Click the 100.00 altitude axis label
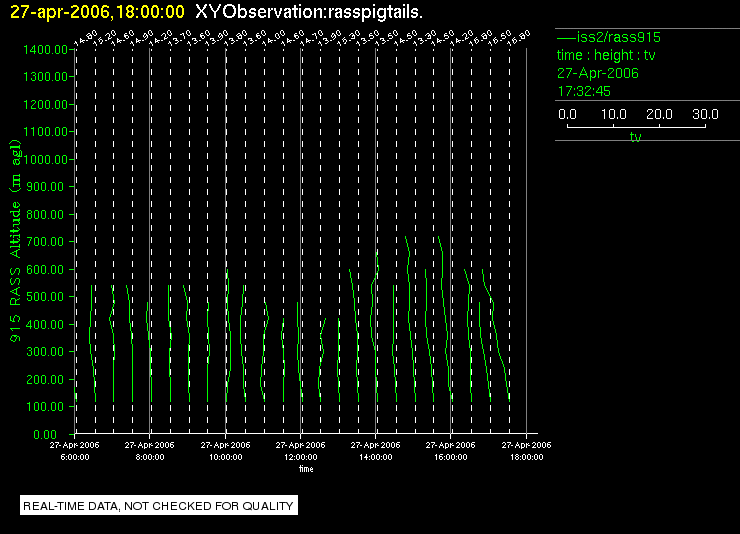The image size is (740, 534). click(x=45, y=407)
